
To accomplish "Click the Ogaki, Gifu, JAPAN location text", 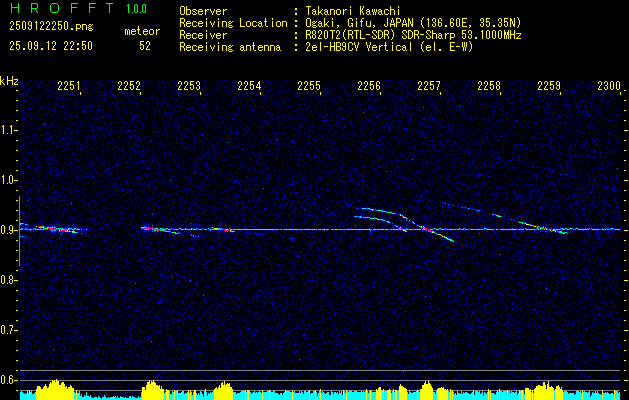I will [413, 23].
